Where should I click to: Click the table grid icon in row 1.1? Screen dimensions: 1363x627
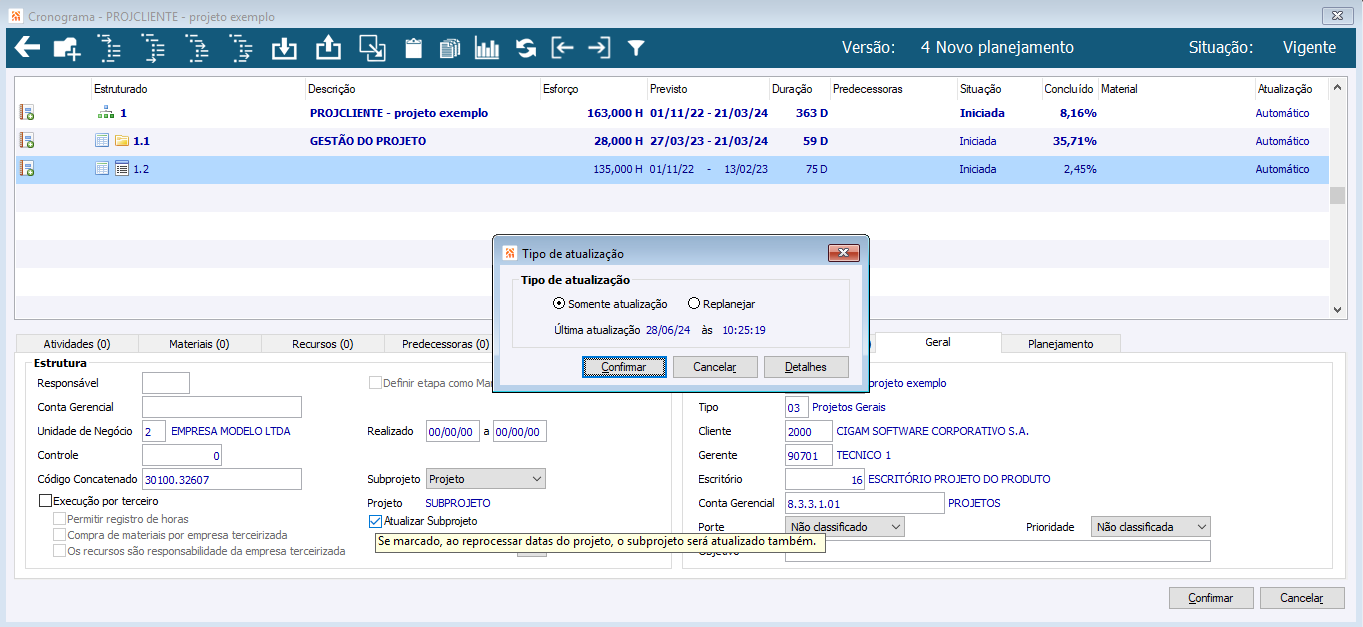click(102, 141)
